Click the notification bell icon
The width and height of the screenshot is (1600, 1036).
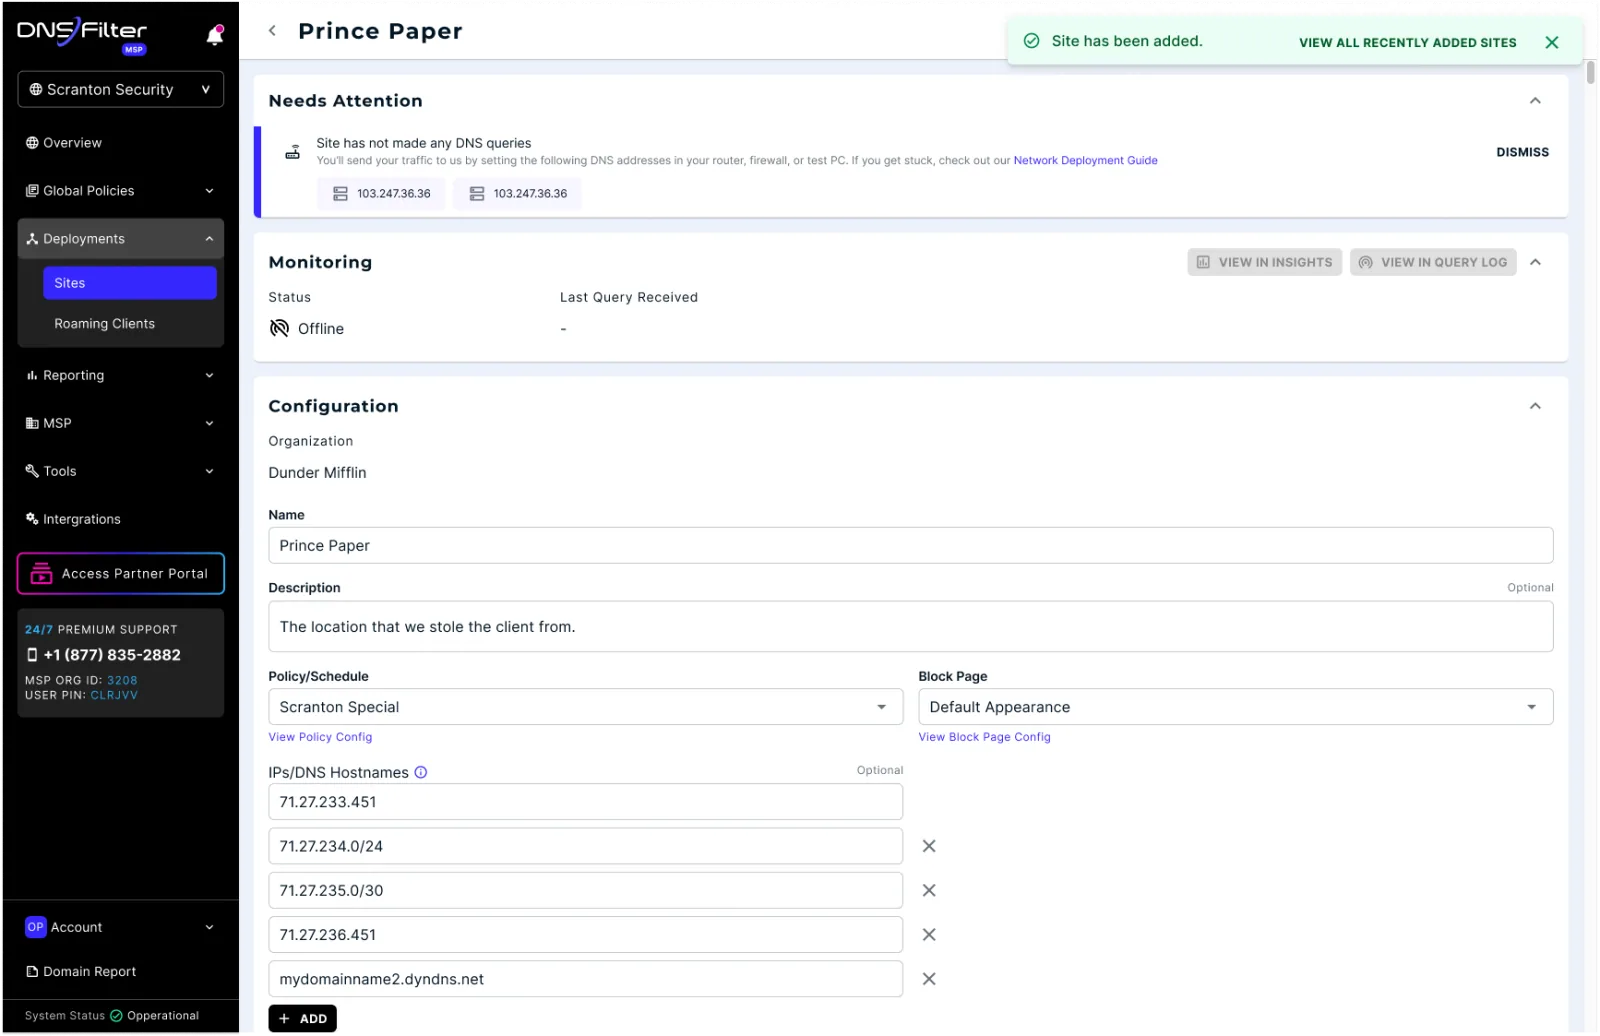(214, 35)
